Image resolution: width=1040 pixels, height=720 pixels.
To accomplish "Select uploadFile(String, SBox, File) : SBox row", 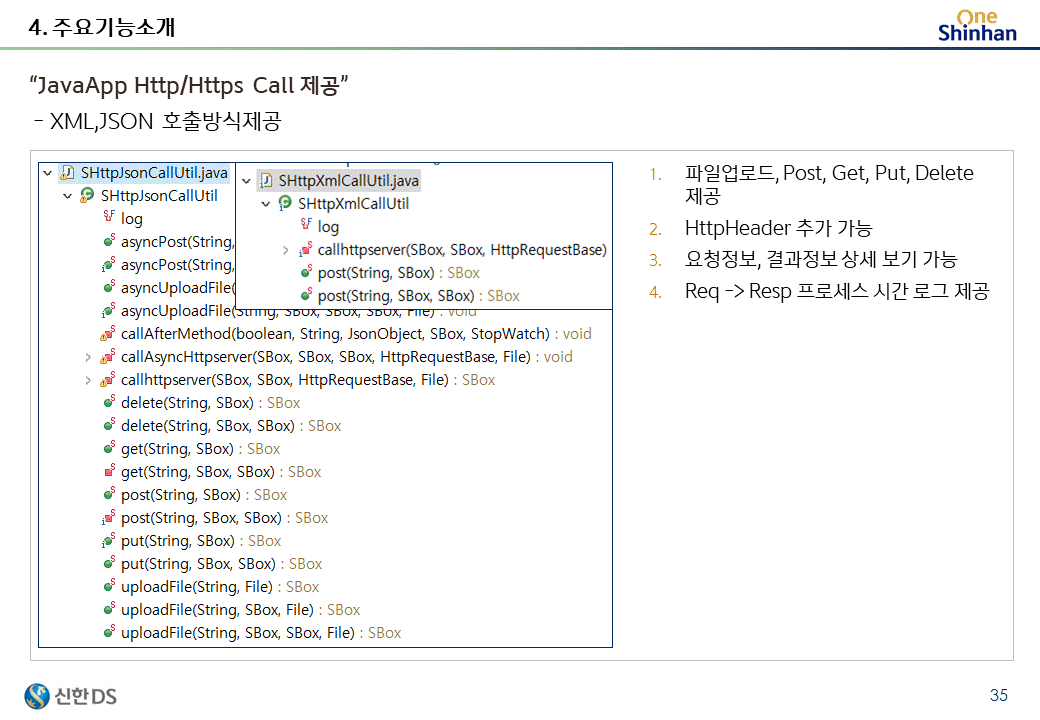I will (x=241, y=610).
